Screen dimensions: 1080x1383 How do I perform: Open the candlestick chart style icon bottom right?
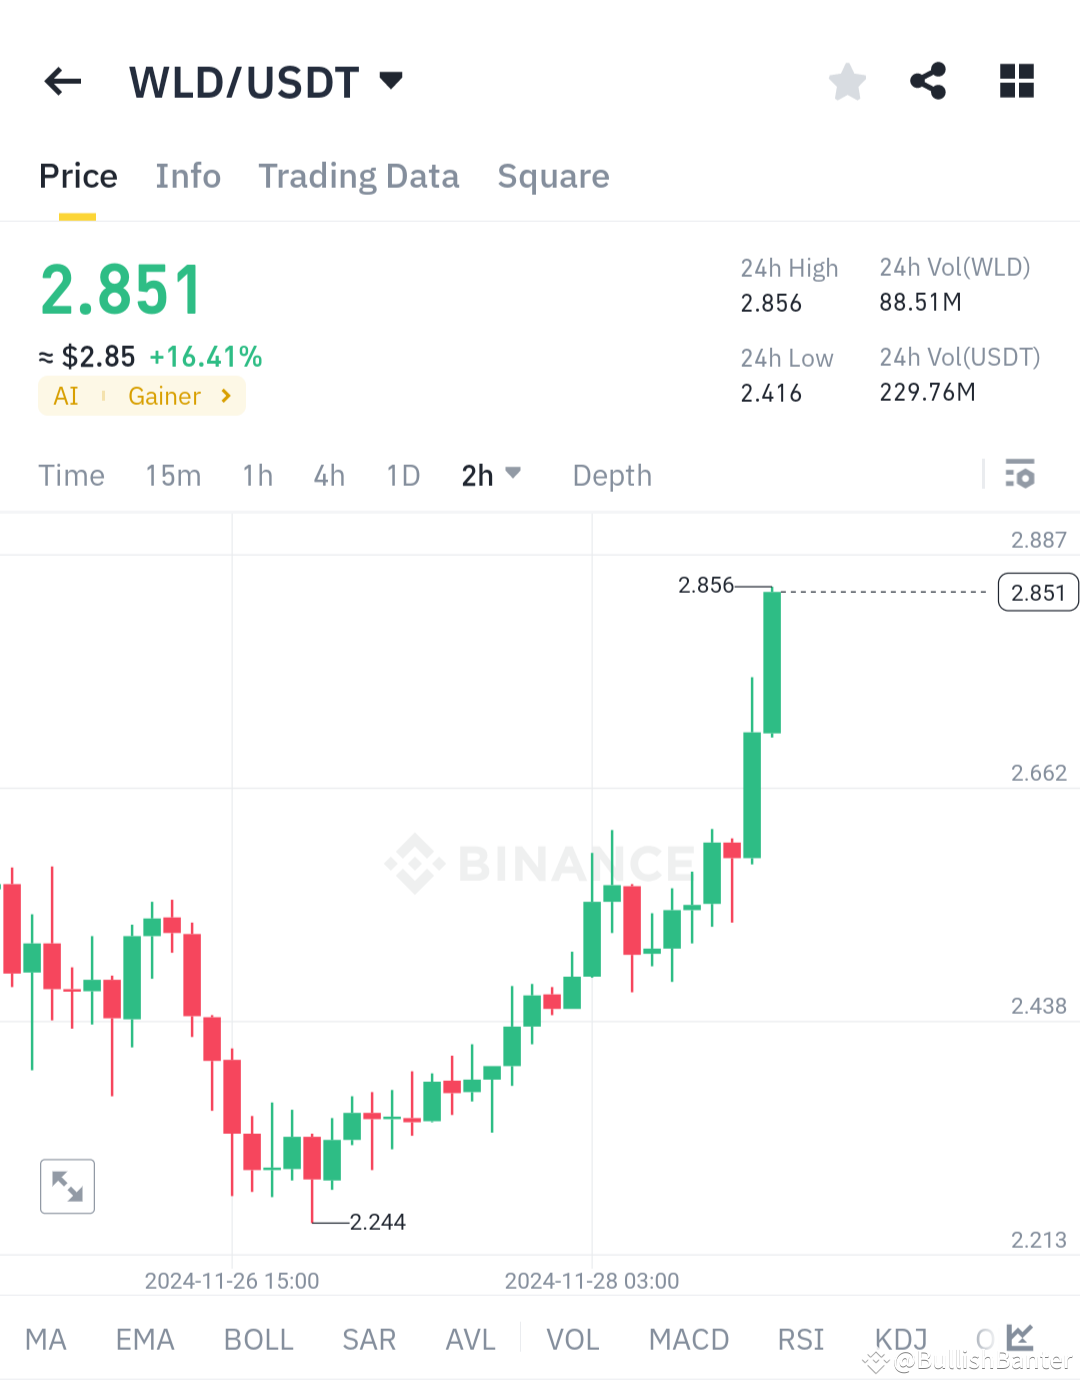1020,1337
